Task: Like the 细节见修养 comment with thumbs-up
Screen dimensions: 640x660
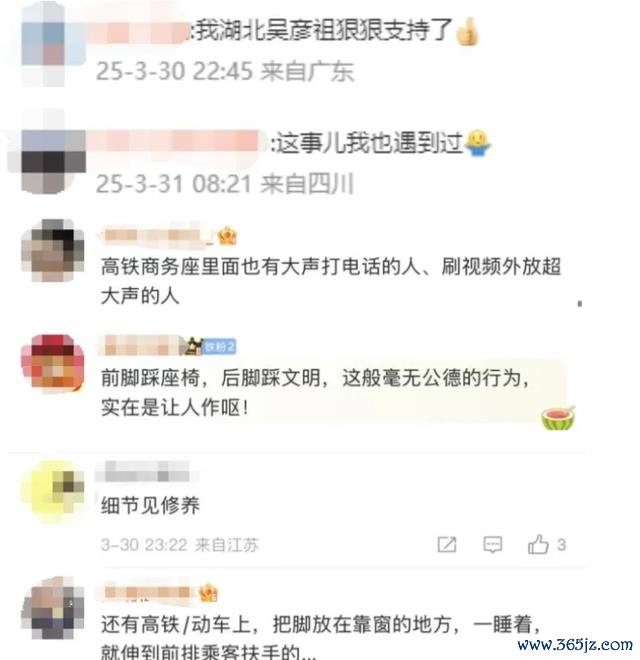Action: (538, 544)
